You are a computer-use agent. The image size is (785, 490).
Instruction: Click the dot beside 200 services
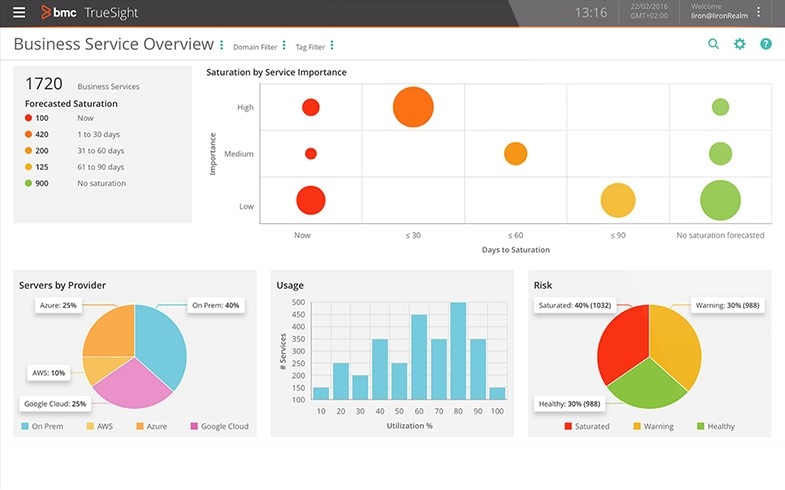pos(29,151)
